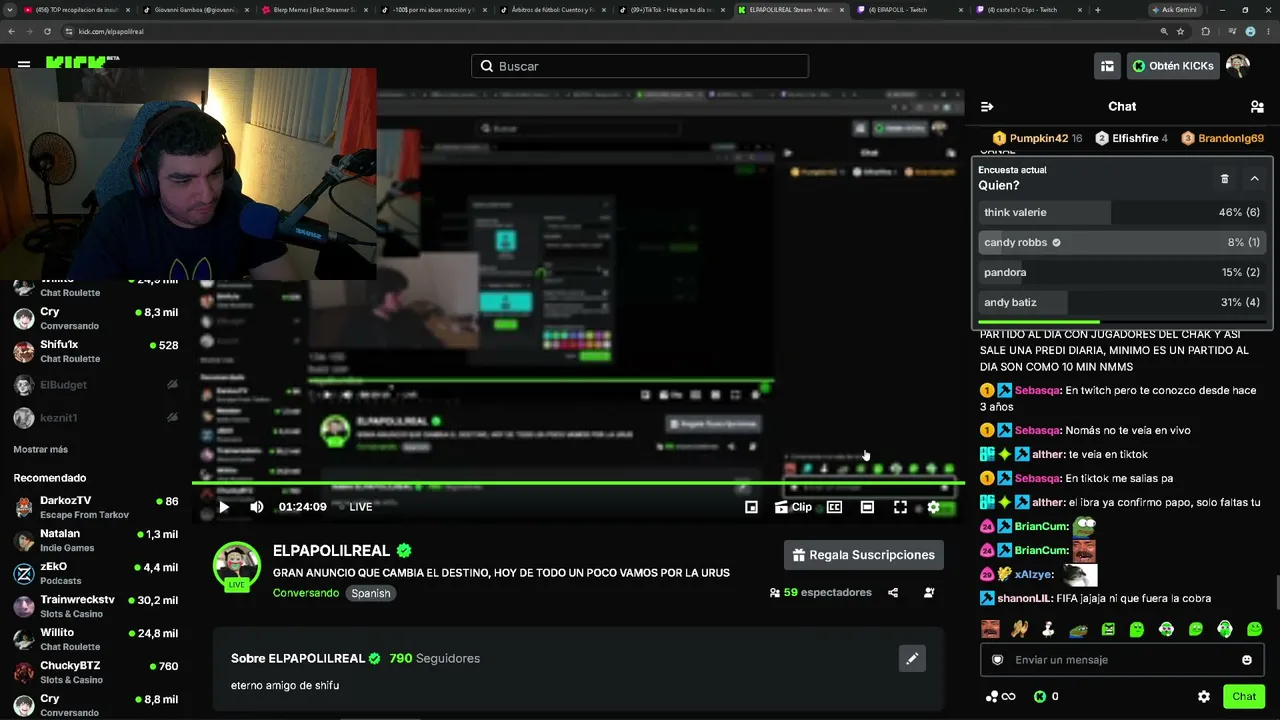Click Obtén KICKs button

pos(1173,66)
